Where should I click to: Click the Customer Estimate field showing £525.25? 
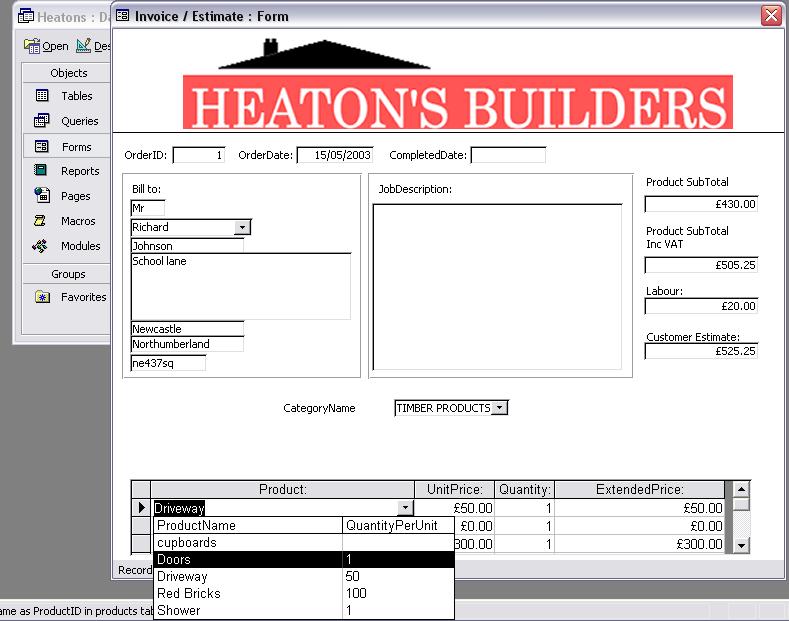701,351
